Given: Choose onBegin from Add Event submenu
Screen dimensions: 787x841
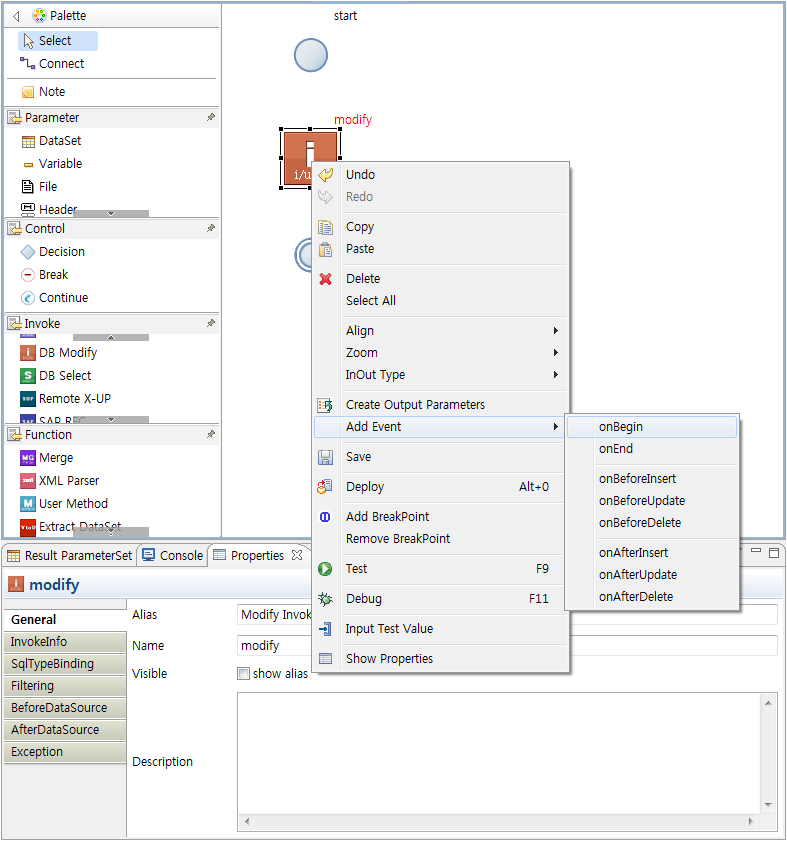Looking at the screenshot, I should pyautogui.click(x=621, y=427).
